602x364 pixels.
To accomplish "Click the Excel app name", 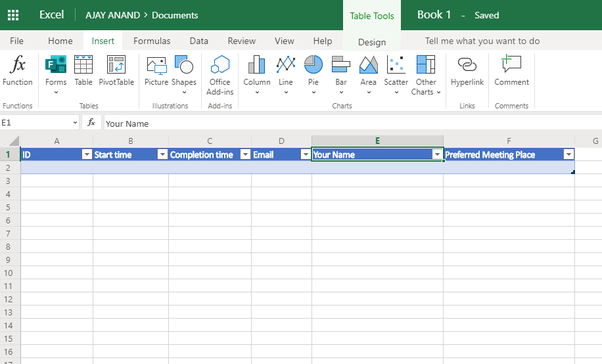I will coord(51,15).
